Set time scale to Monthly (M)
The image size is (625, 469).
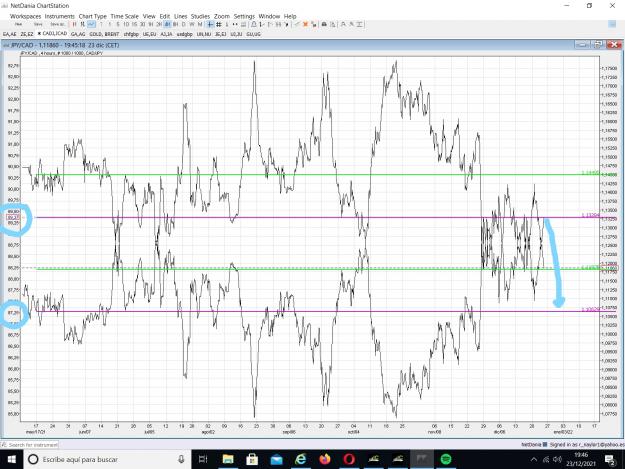coord(200,24)
